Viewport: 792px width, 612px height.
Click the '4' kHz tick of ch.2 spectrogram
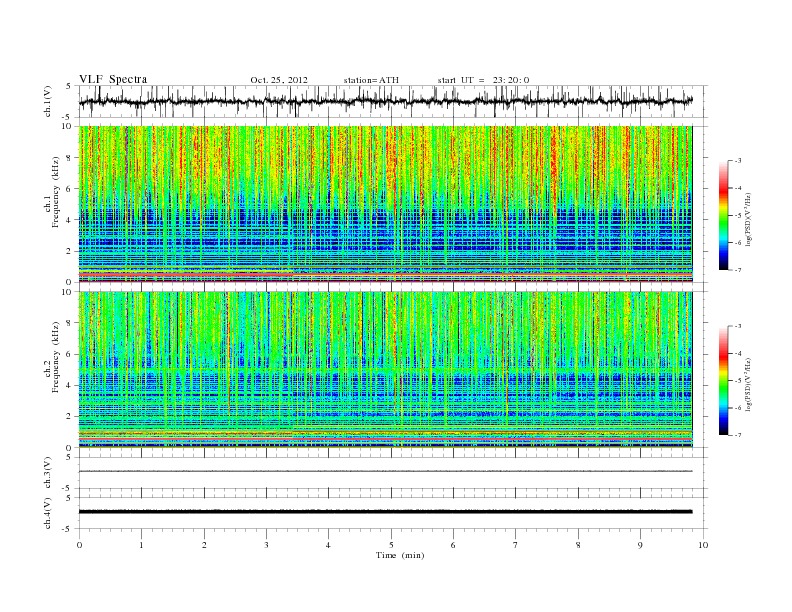(x=69, y=386)
